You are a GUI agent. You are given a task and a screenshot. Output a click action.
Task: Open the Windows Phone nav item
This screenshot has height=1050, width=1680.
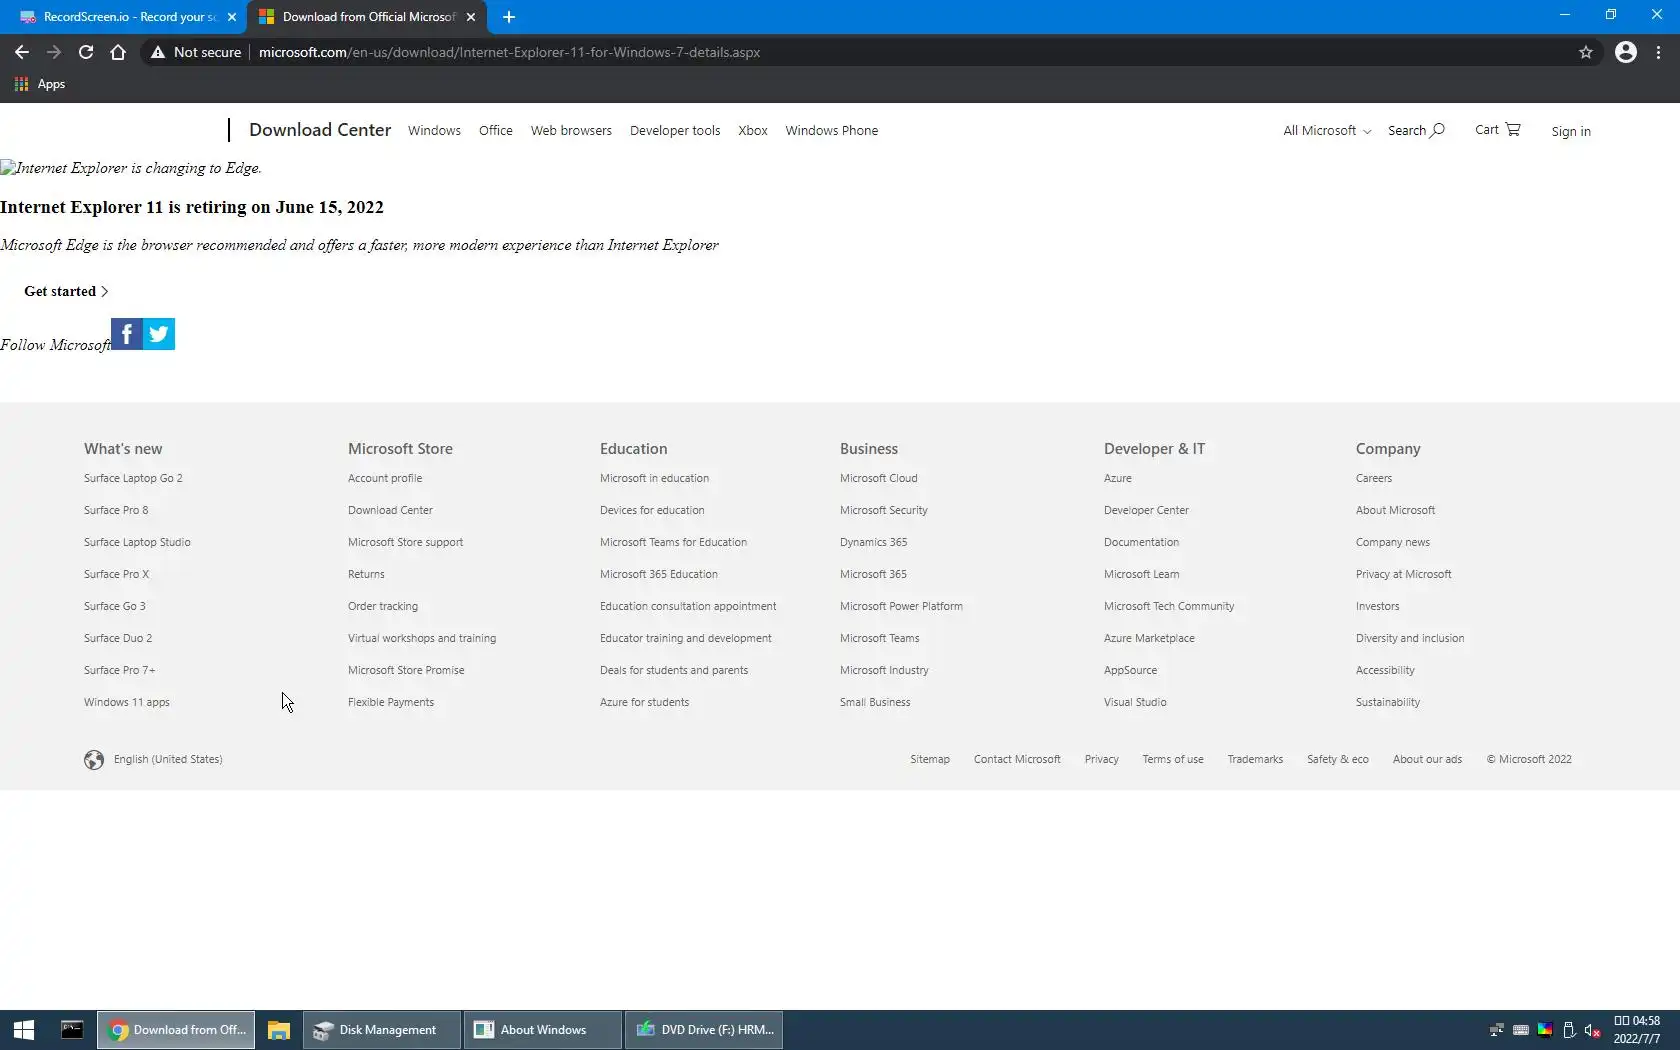(x=832, y=130)
